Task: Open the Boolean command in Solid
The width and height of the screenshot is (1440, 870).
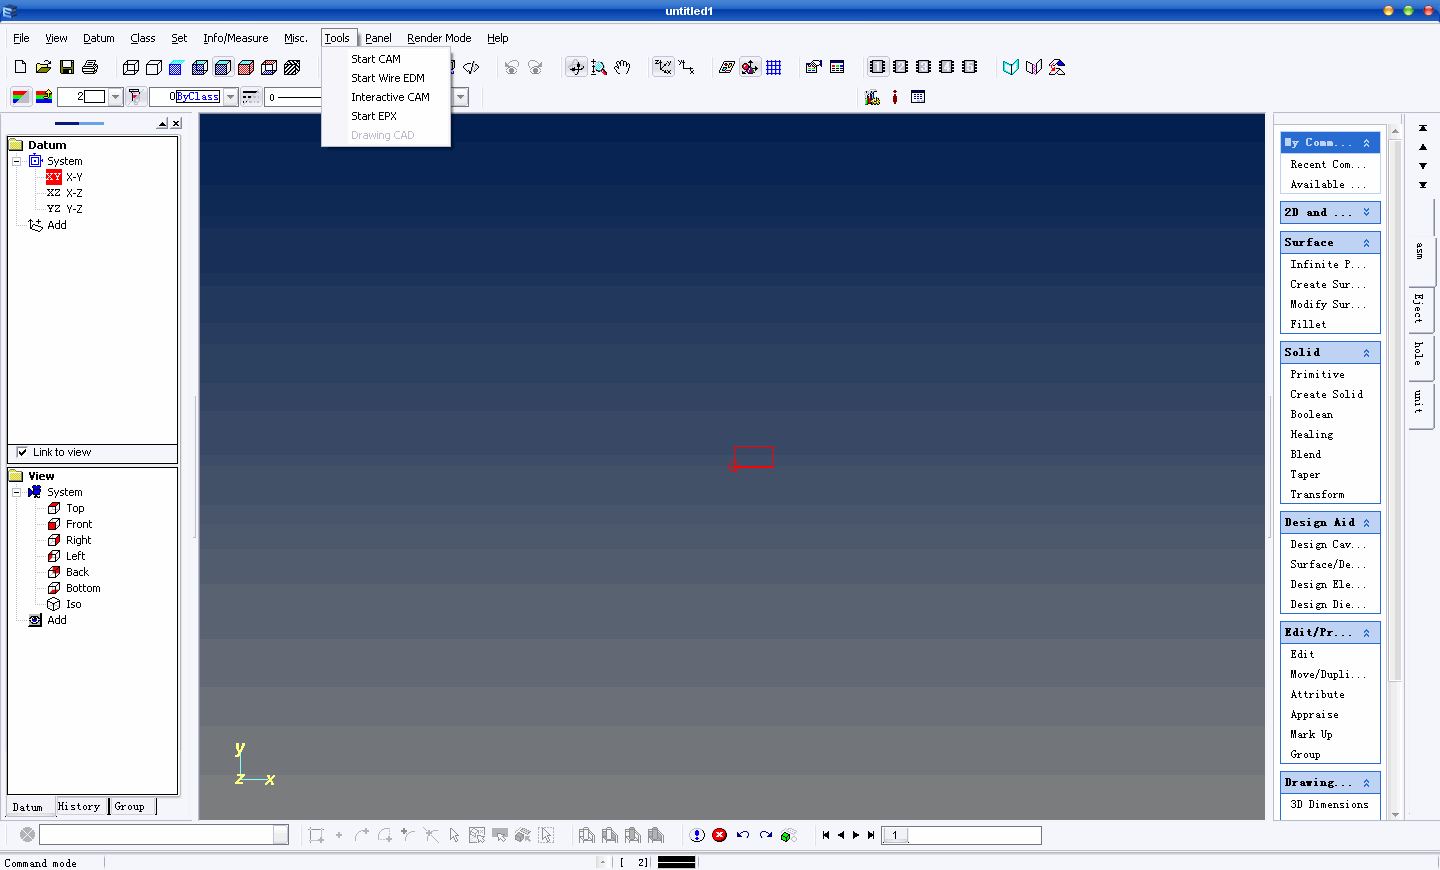Action: pos(1311,414)
